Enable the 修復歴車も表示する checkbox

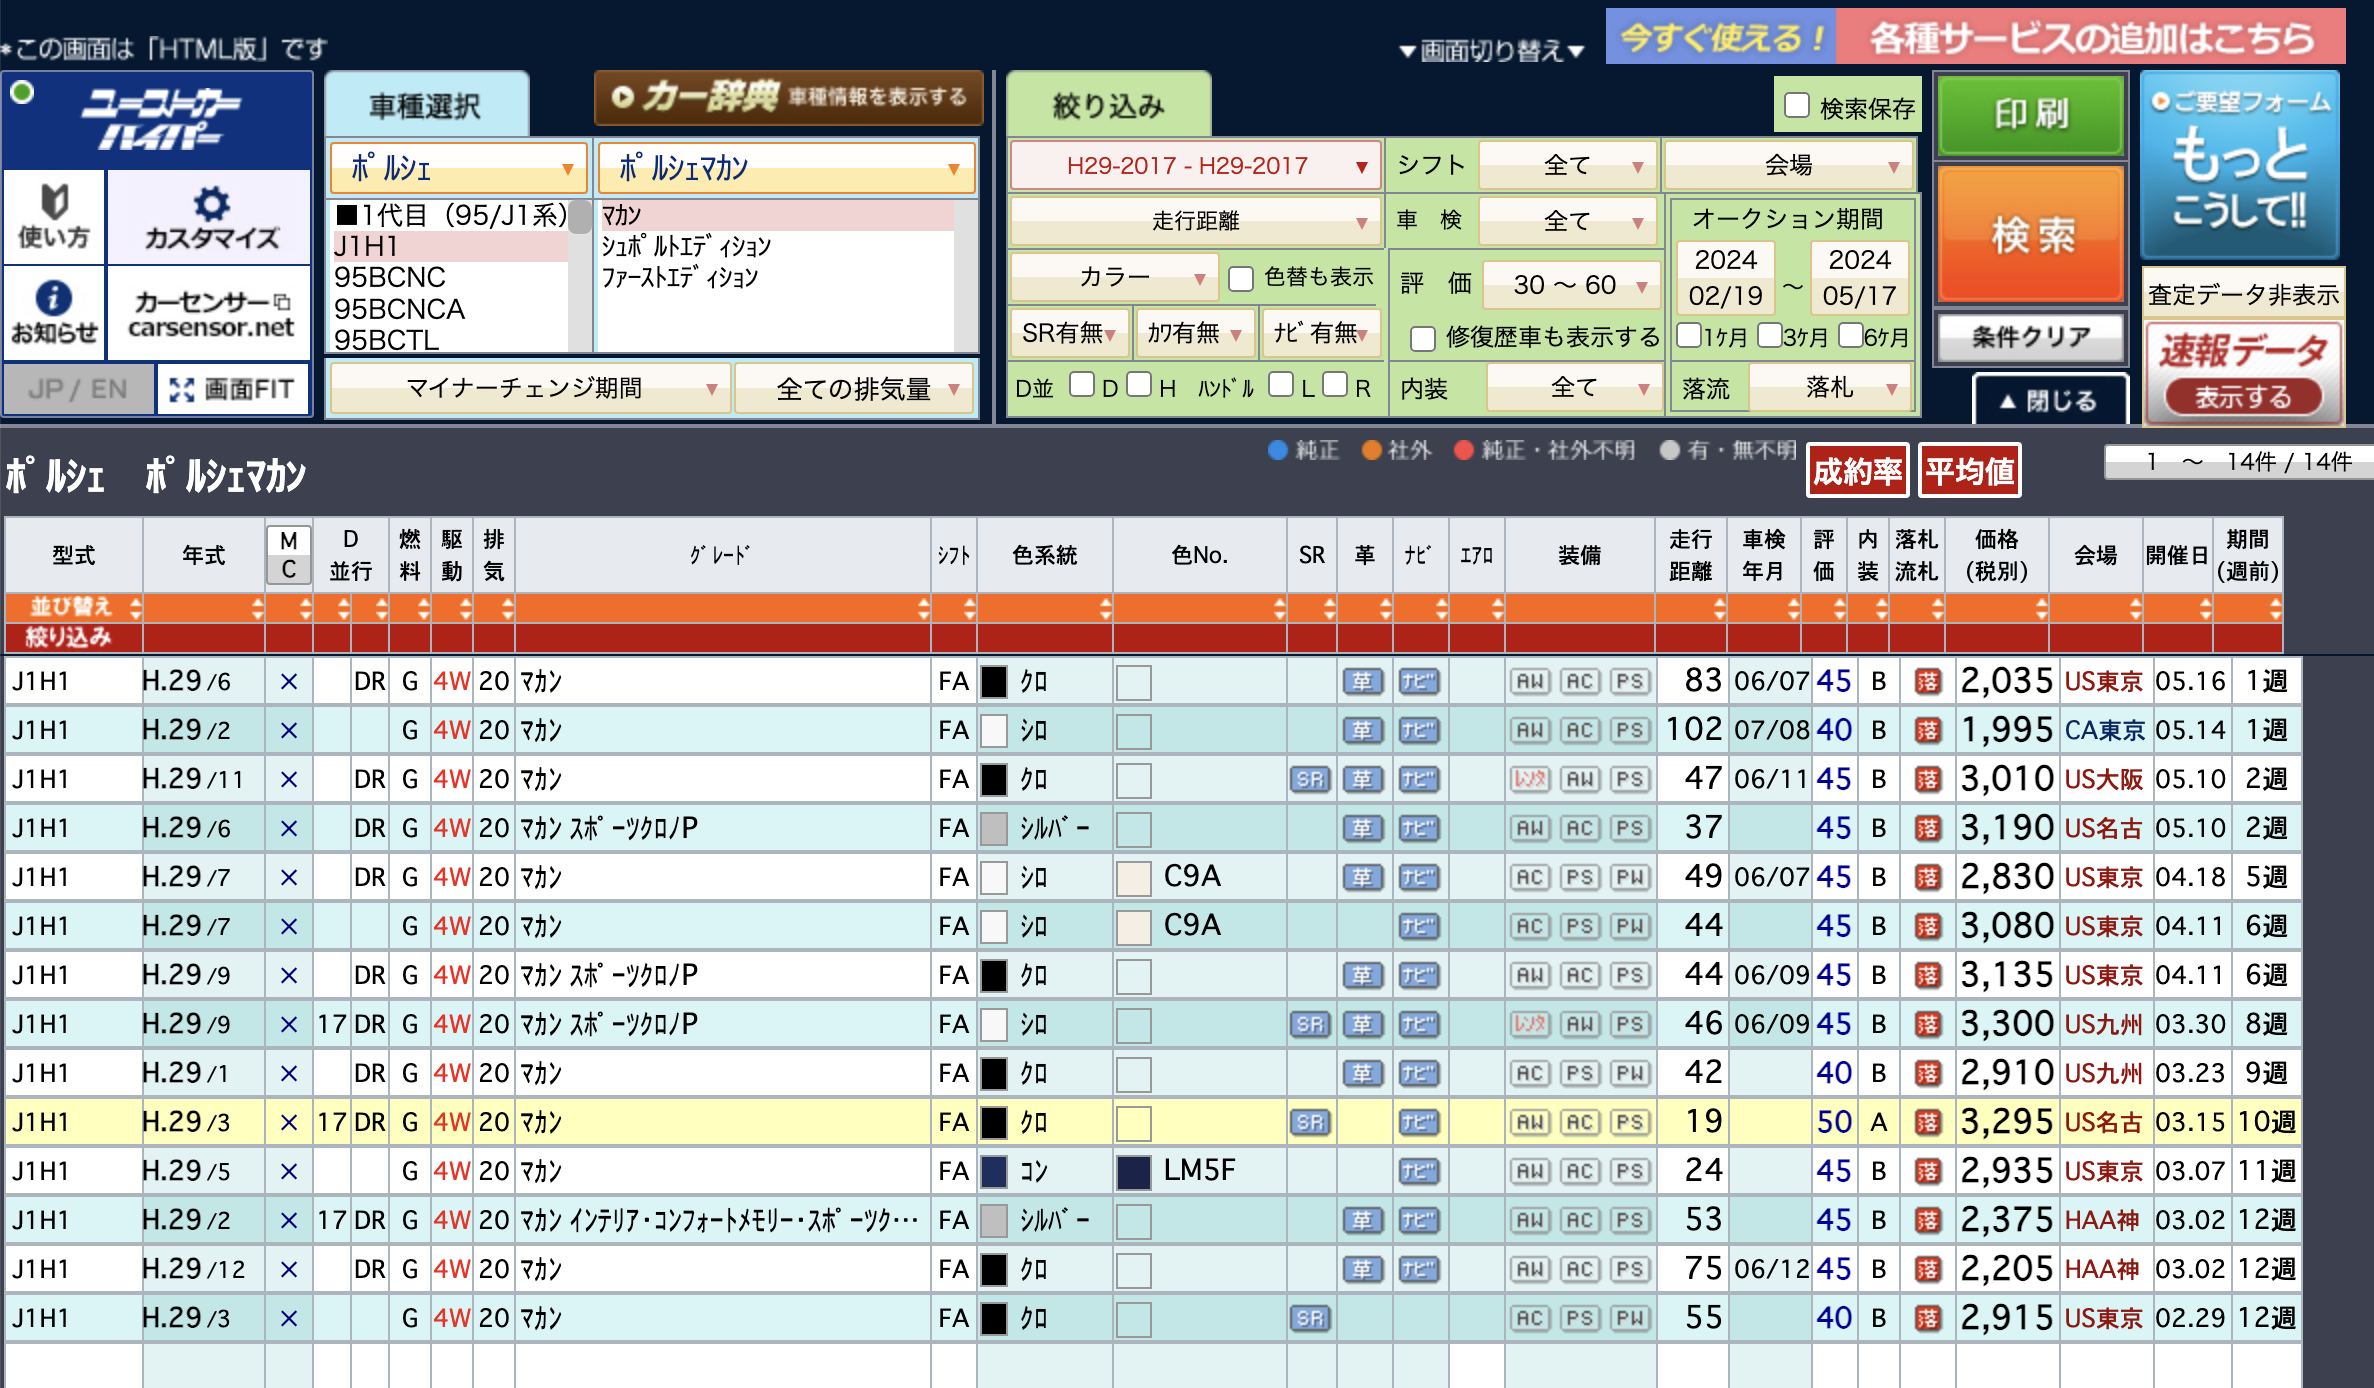click(x=1423, y=338)
